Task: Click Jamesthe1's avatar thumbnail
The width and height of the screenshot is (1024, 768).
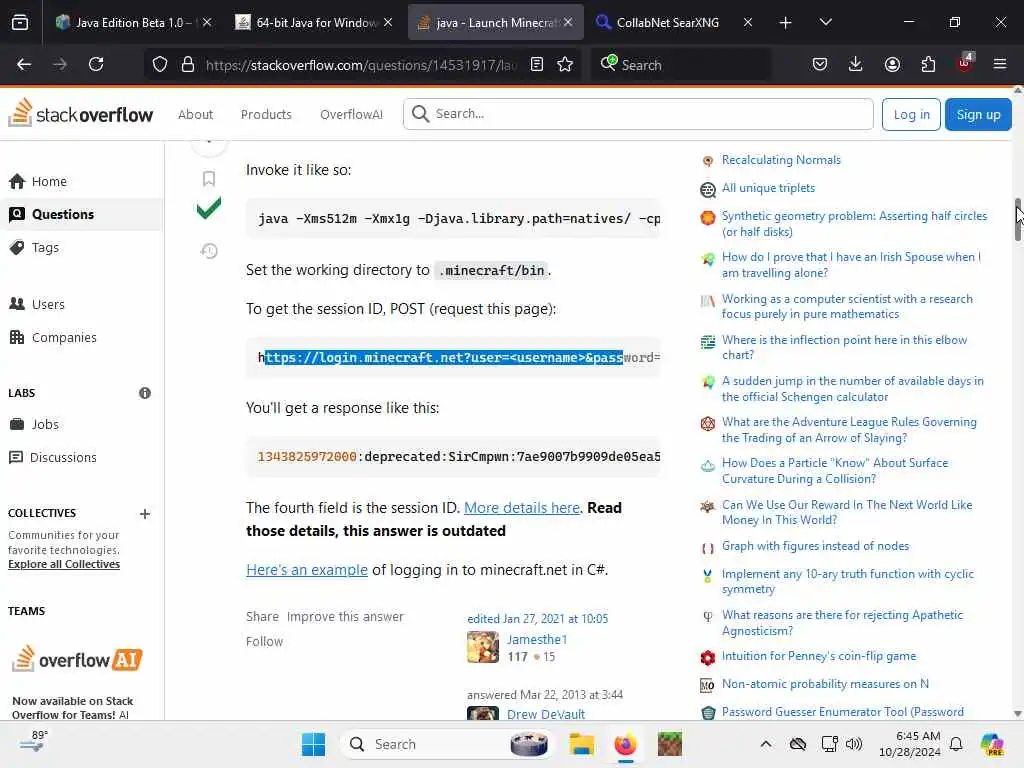Action: pyautogui.click(x=483, y=647)
